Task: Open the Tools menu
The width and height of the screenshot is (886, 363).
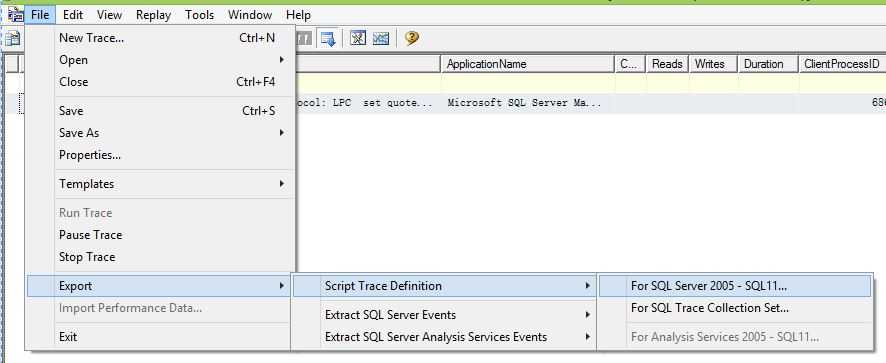Action: click(x=199, y=15)
